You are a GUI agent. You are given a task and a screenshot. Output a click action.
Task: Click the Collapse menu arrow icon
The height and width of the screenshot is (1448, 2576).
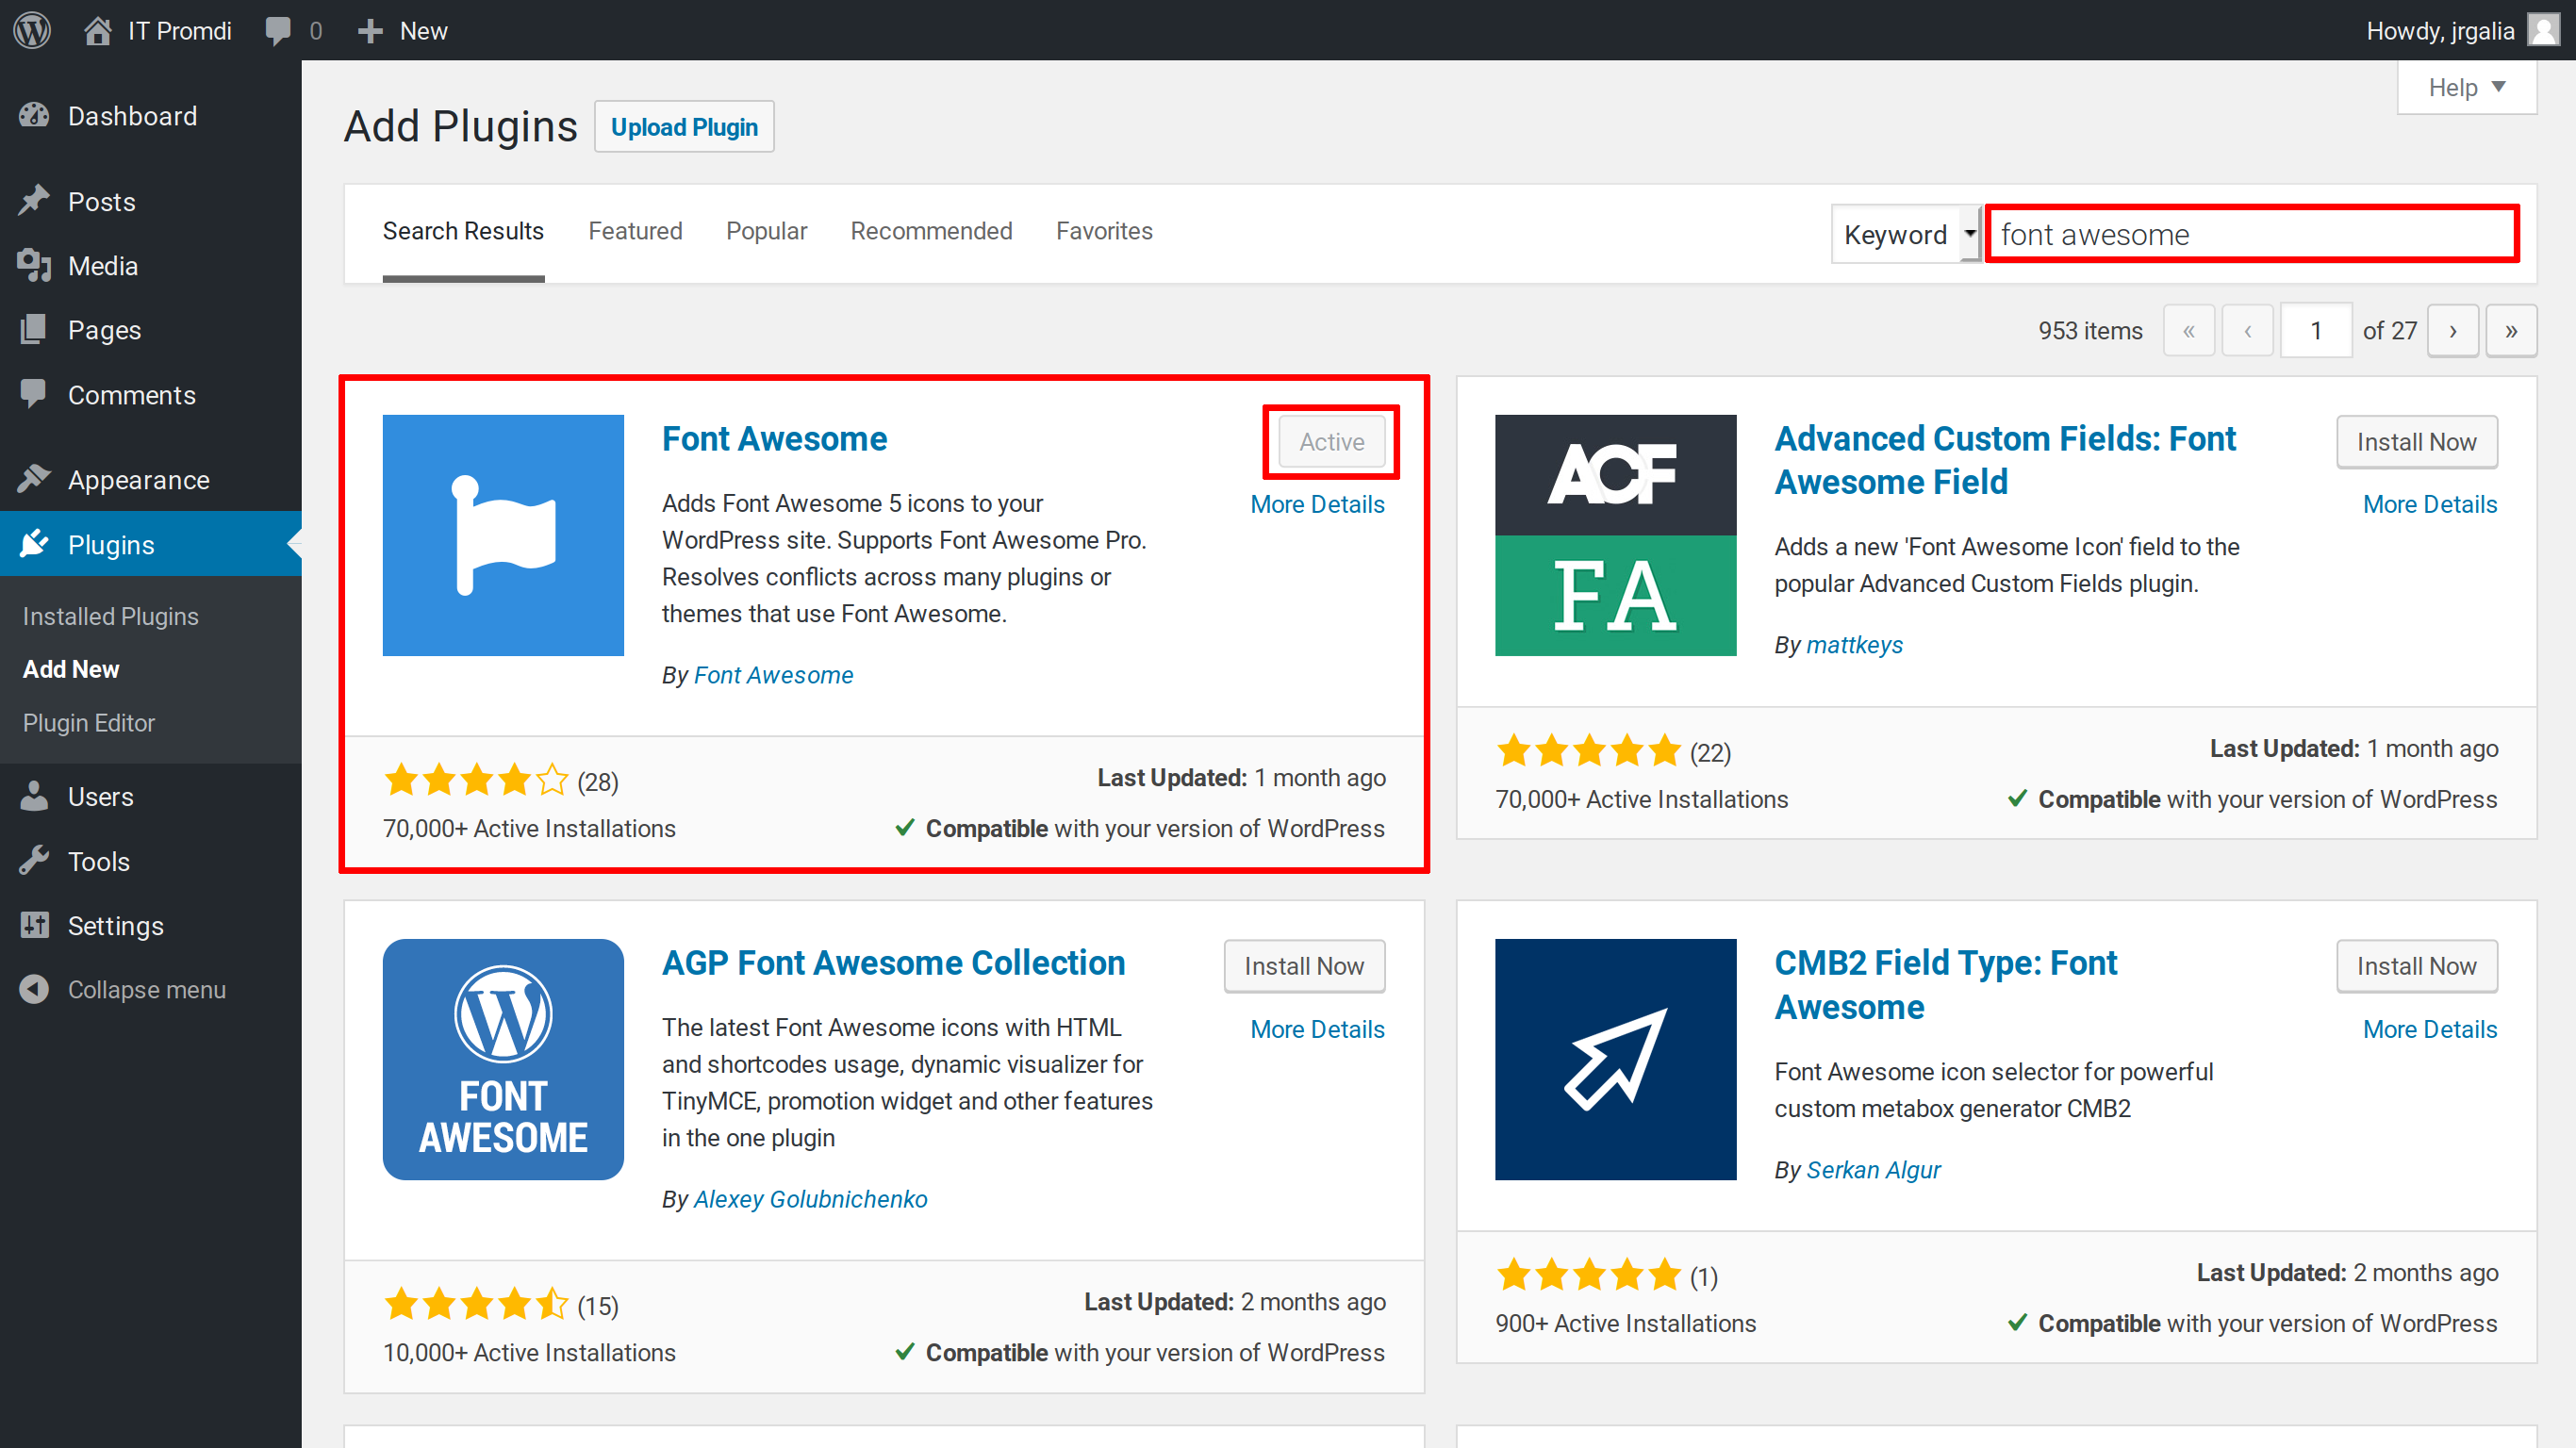point(34,989)
